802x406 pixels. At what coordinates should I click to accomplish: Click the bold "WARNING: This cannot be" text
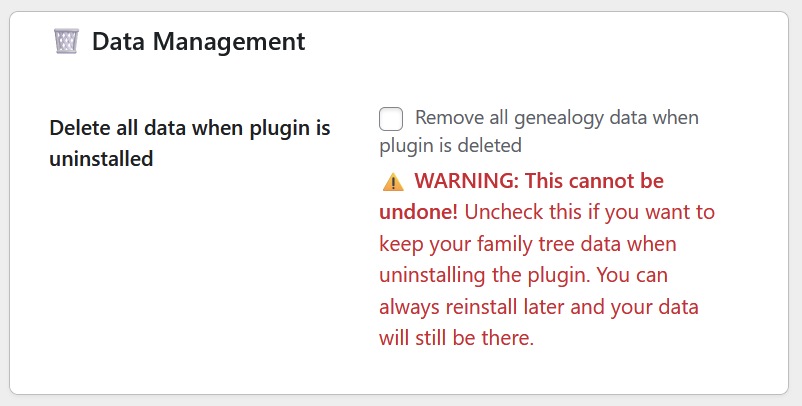point(538,181)
